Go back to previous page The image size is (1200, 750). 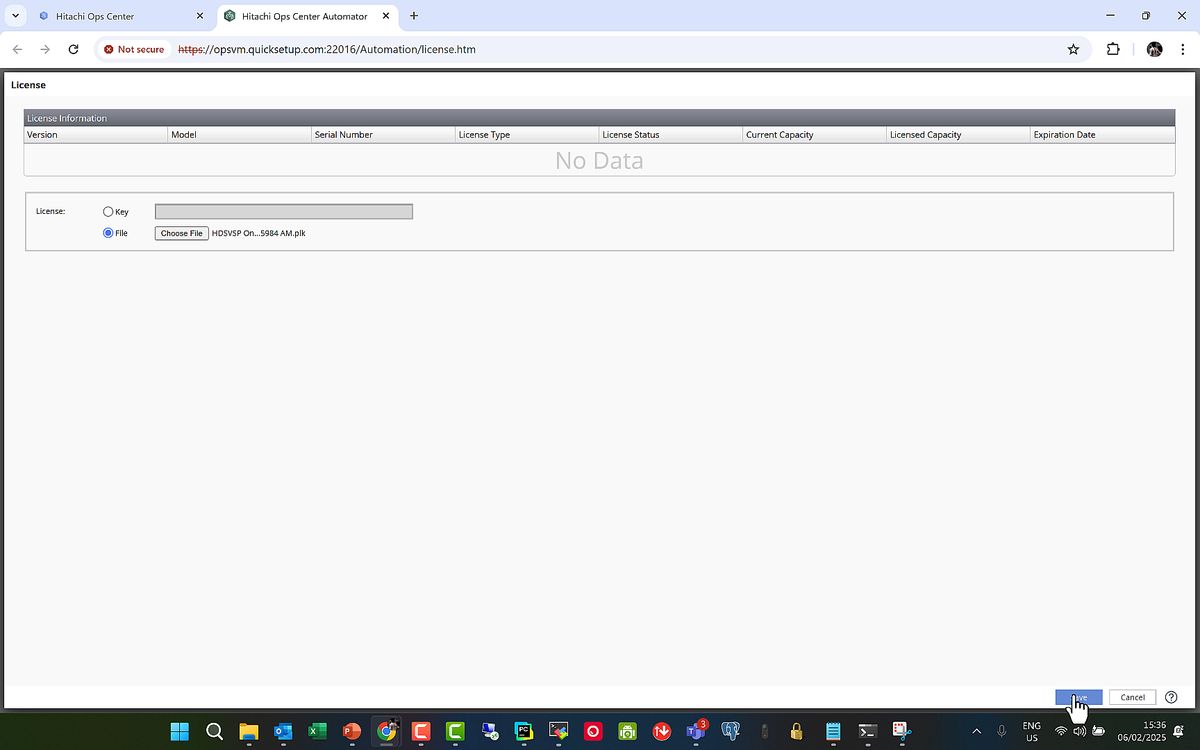pyautogui.click(x=17, y=49)
